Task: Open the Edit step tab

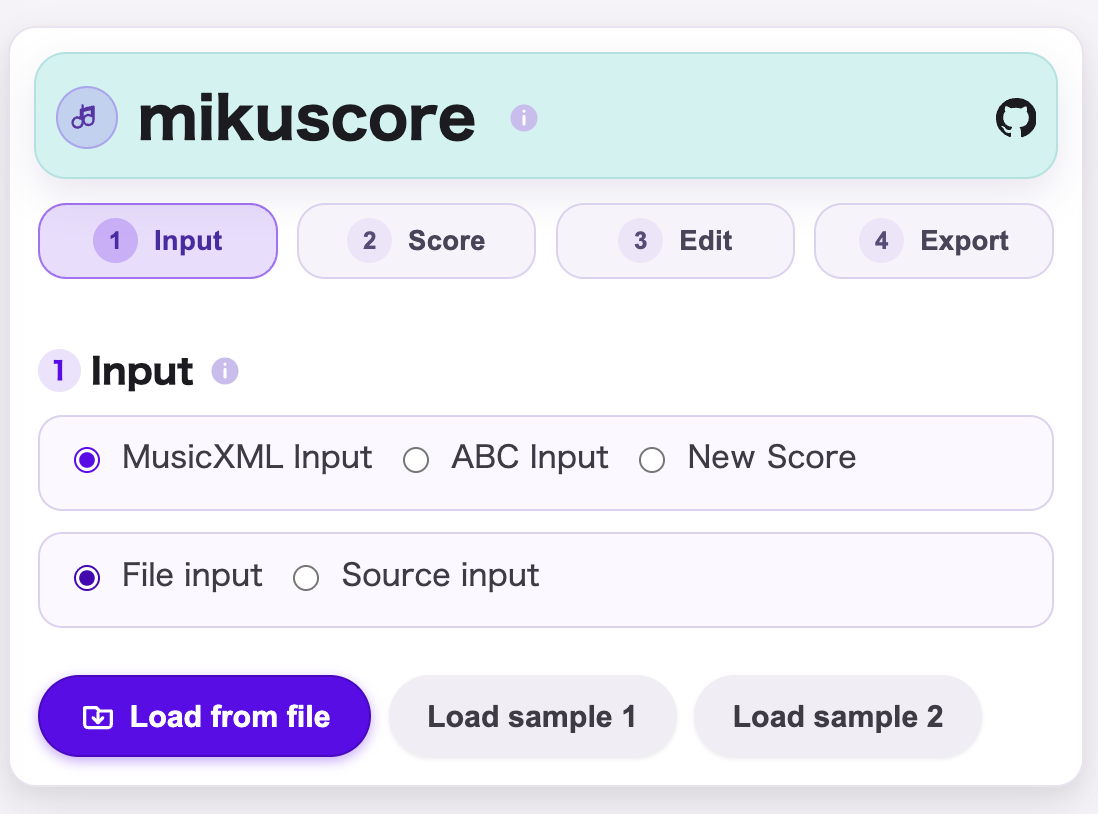Action: [675, 241]
